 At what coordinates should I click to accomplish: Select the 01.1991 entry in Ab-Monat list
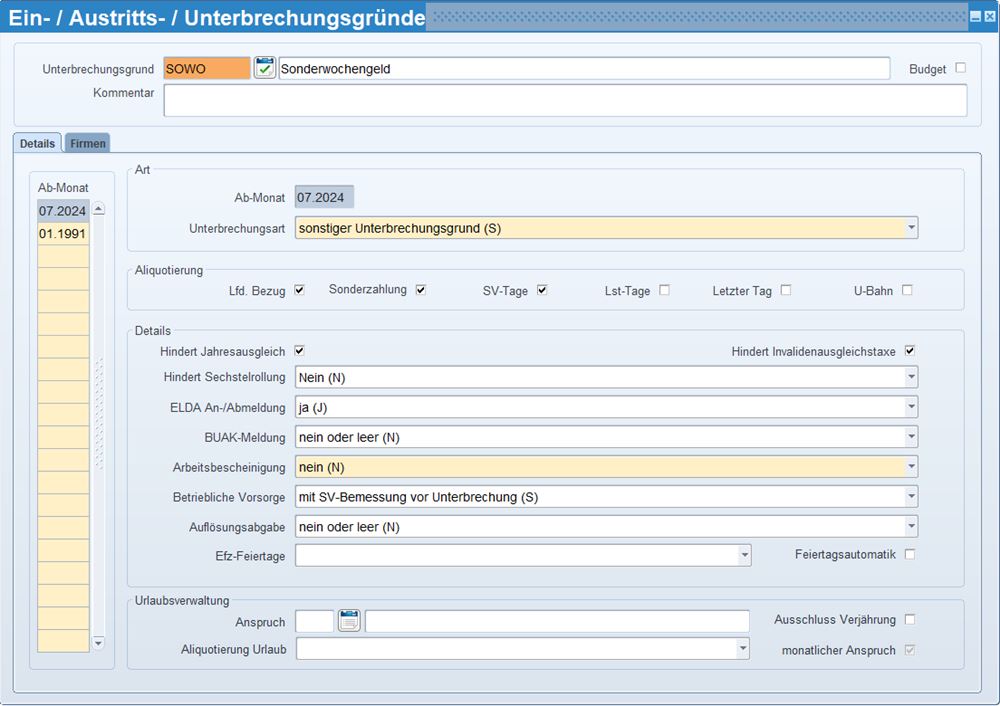[x=62, y=233]
